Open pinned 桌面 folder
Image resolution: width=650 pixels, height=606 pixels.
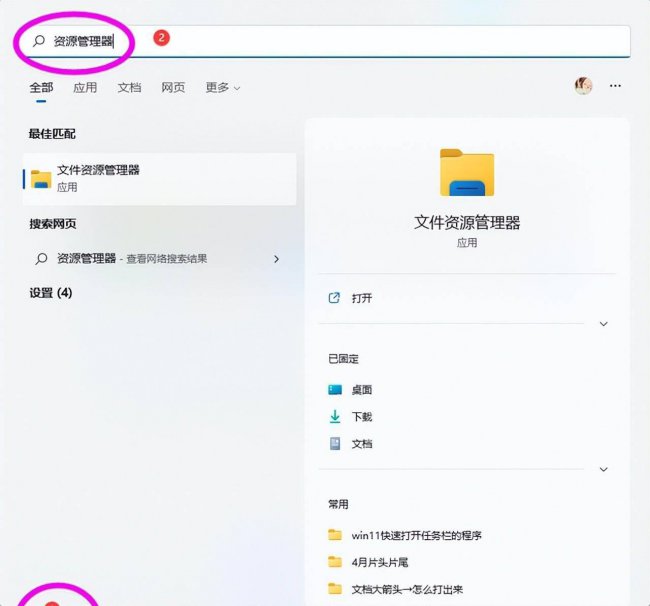(362, 390)
